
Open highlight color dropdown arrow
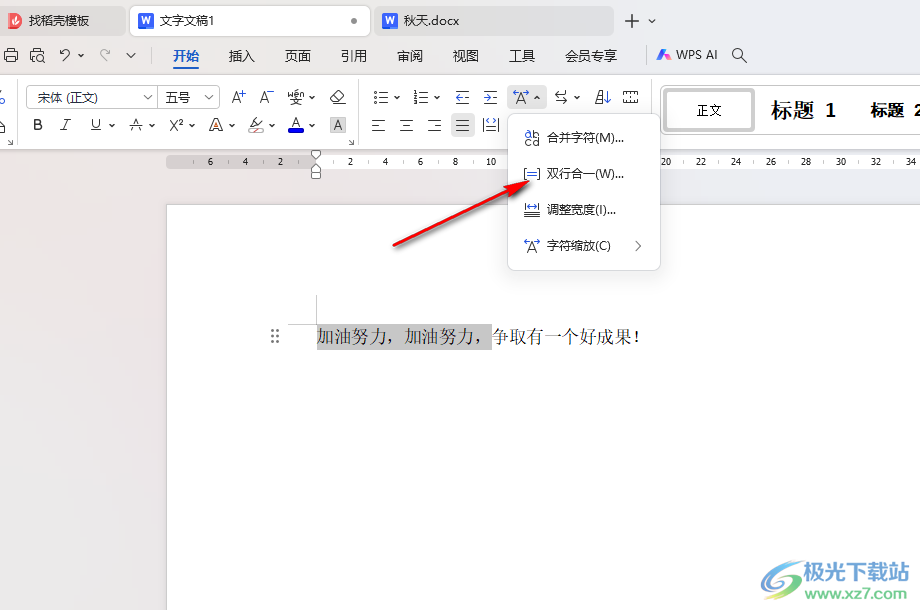[x=272, y=125]
